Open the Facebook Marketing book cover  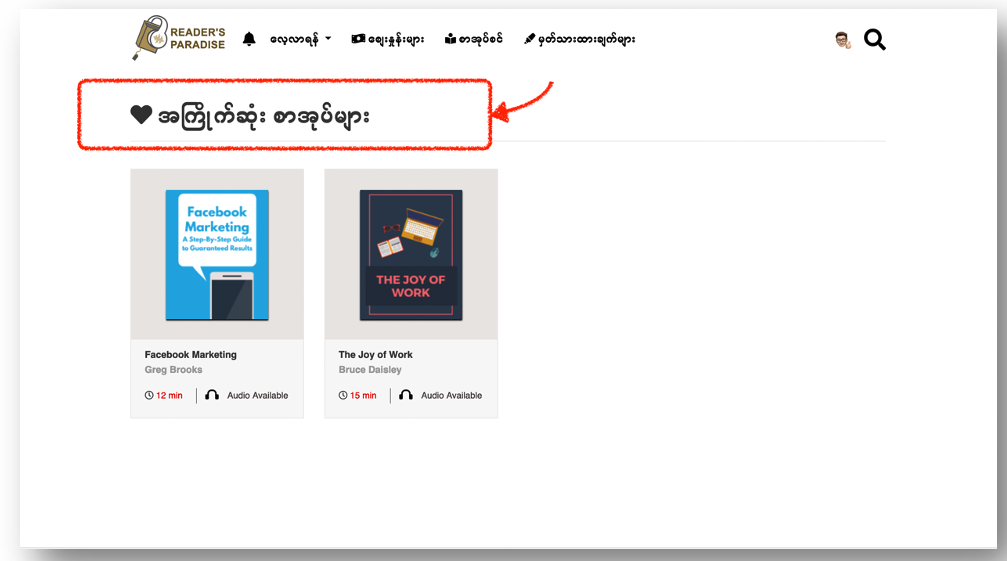[217, 255]
